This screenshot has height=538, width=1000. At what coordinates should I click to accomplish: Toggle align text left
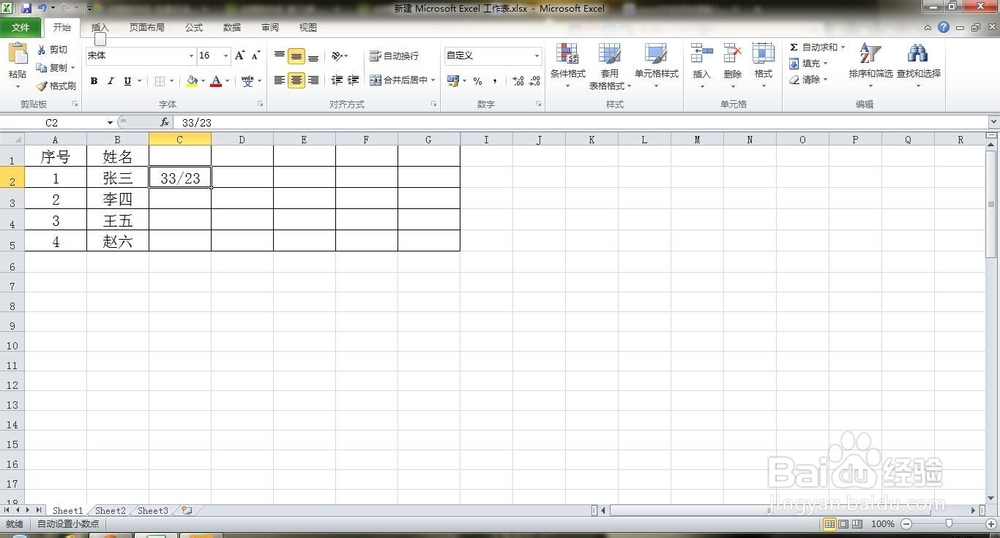point(279,80)
